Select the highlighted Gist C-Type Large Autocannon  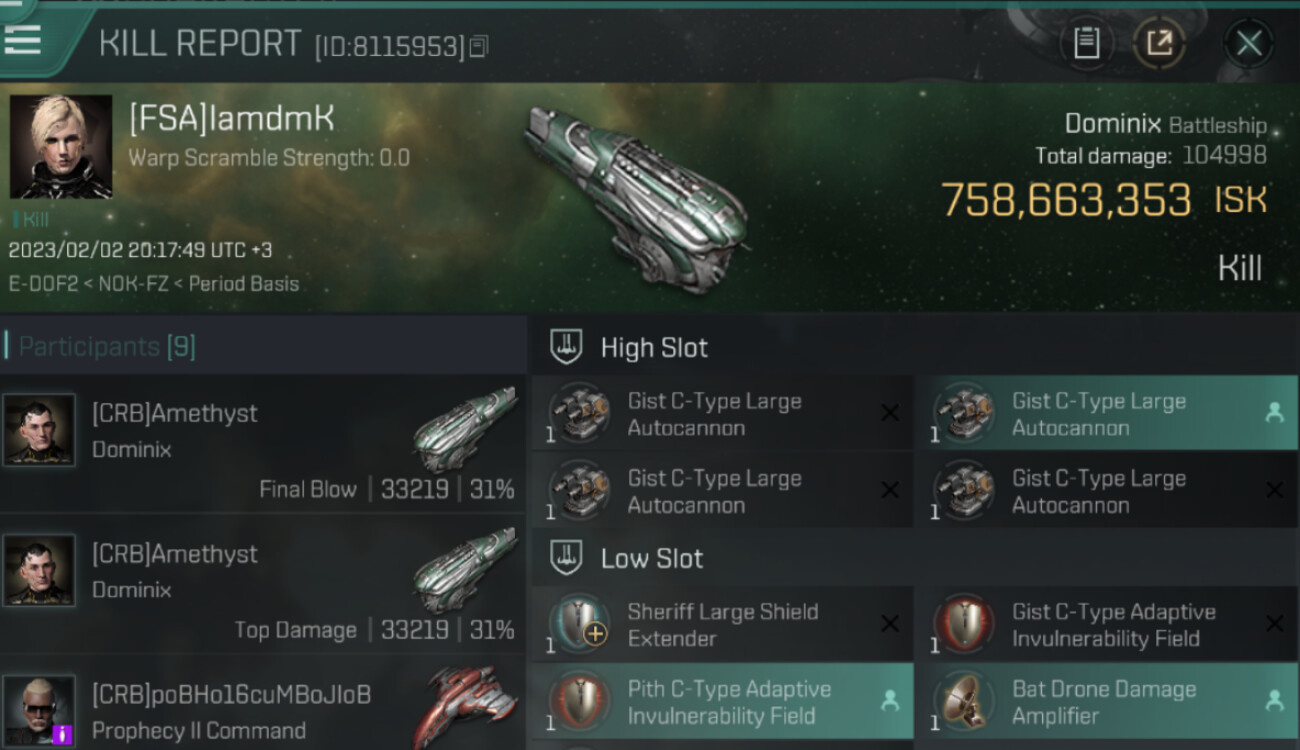1107,413
